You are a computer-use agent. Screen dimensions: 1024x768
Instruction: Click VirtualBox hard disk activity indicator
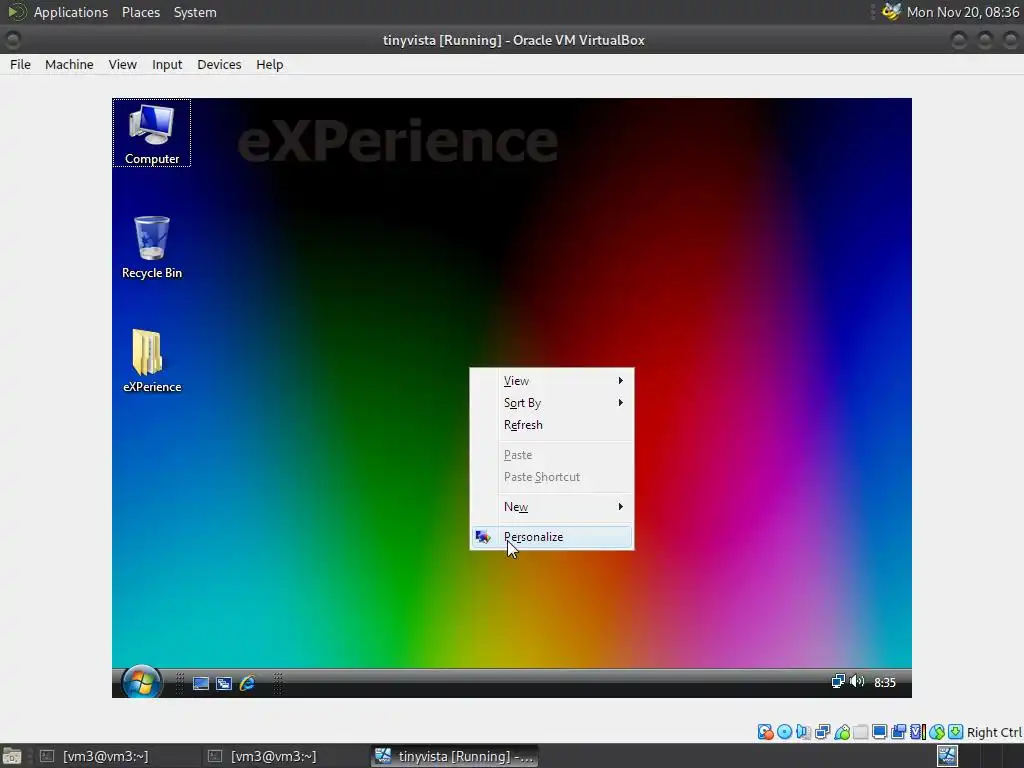[x=765, y=732]
